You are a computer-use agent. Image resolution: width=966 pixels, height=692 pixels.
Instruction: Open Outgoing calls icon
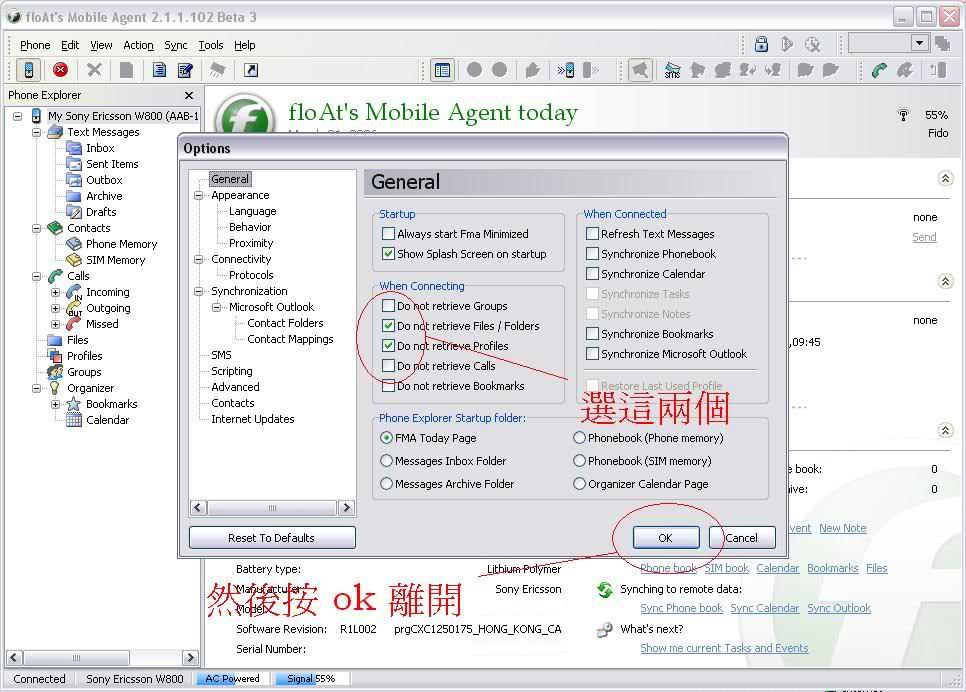(74, 308)
